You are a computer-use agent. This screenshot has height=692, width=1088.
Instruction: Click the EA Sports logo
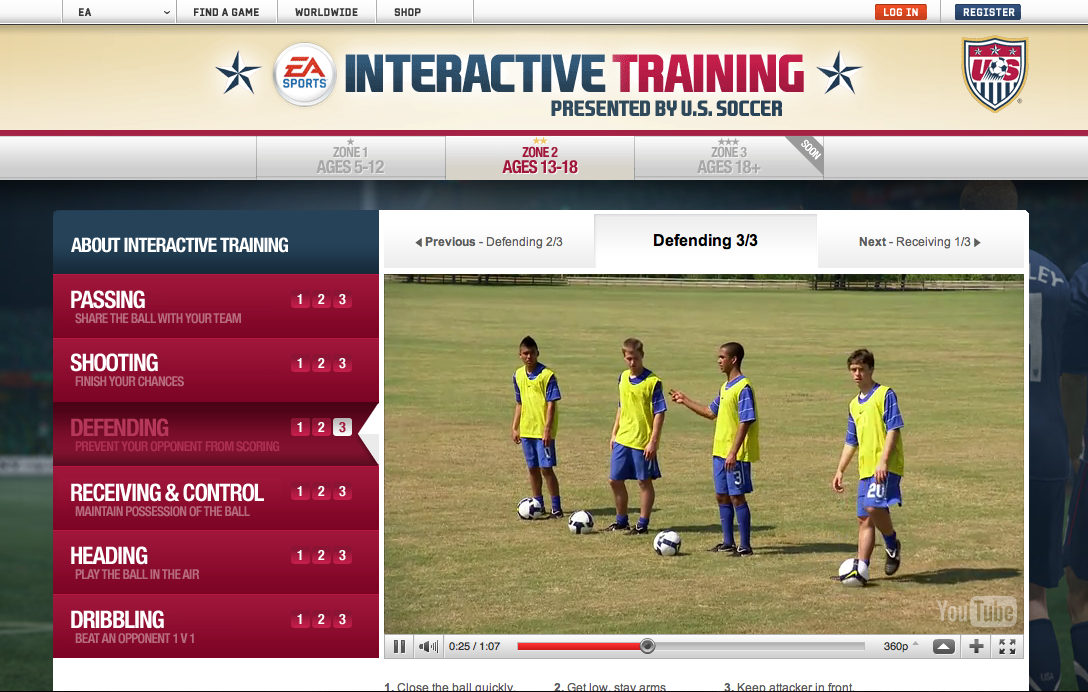(x=305, y=74)
